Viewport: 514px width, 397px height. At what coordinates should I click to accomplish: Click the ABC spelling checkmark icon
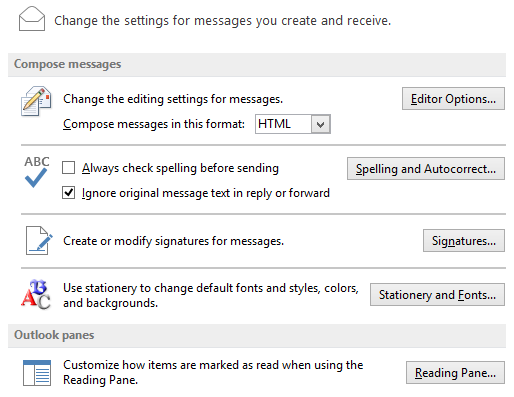(36, 172)
